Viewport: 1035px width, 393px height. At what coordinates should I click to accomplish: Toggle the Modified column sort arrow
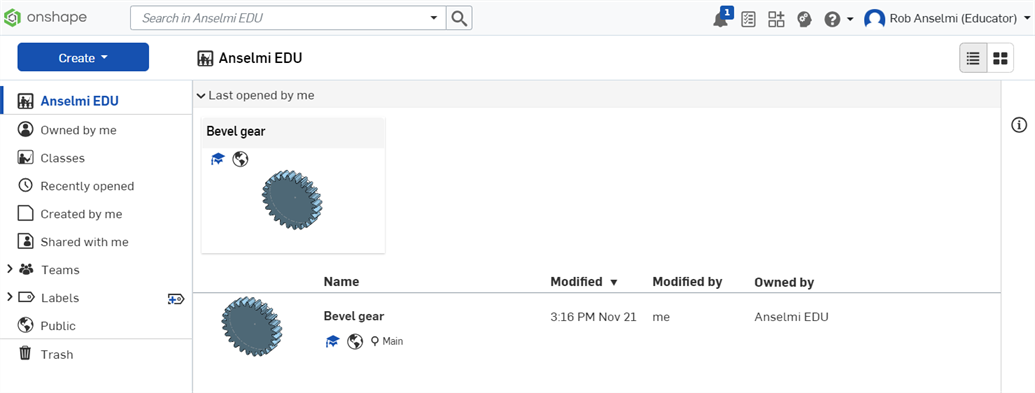tap(614, 283)
